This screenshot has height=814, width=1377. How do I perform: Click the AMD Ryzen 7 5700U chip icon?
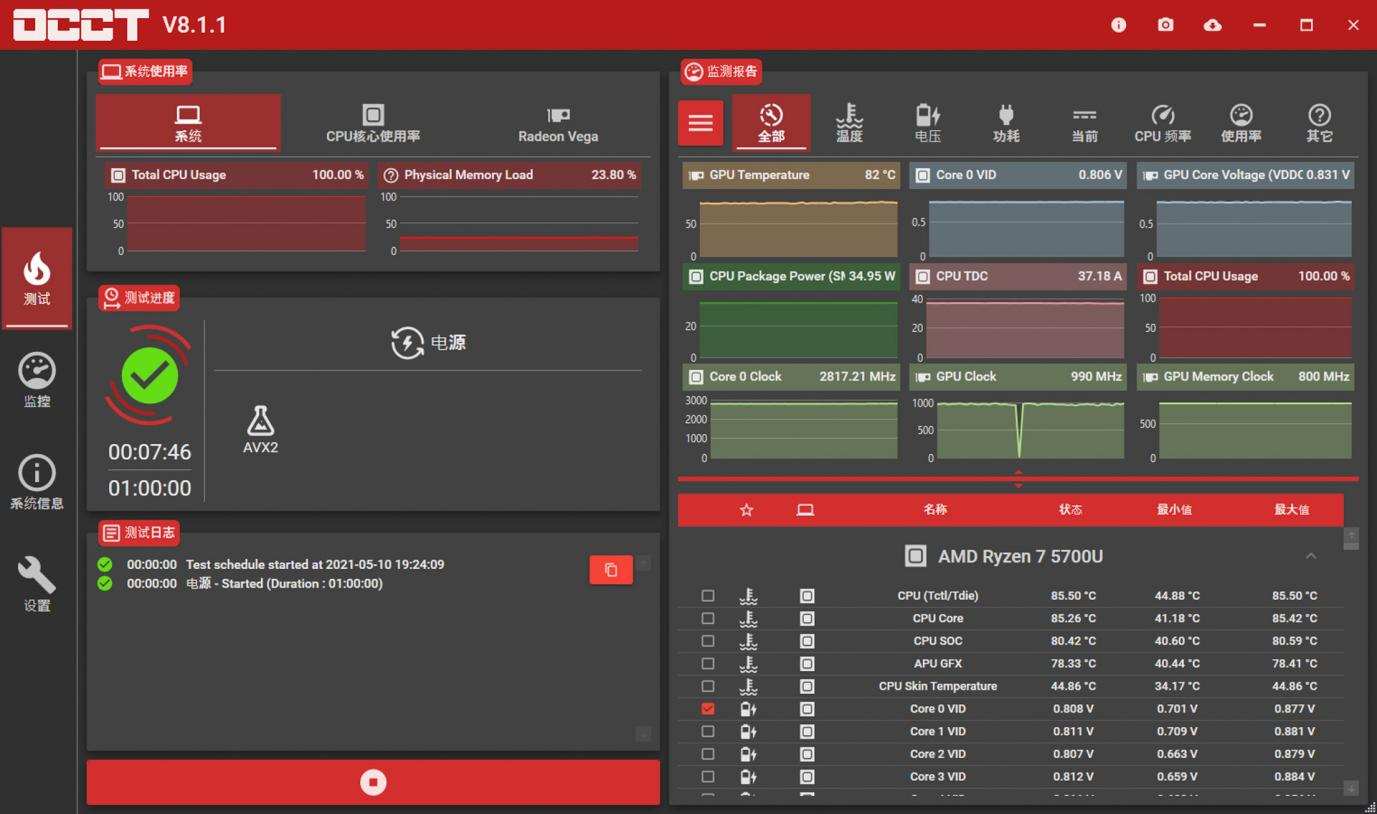pyautogui.click(x=915, y=556)
